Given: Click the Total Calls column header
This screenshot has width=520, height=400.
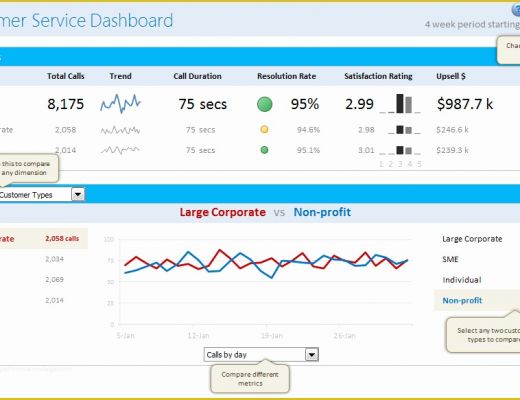Looking at the screenshot, I should click(x=66, y=76).
